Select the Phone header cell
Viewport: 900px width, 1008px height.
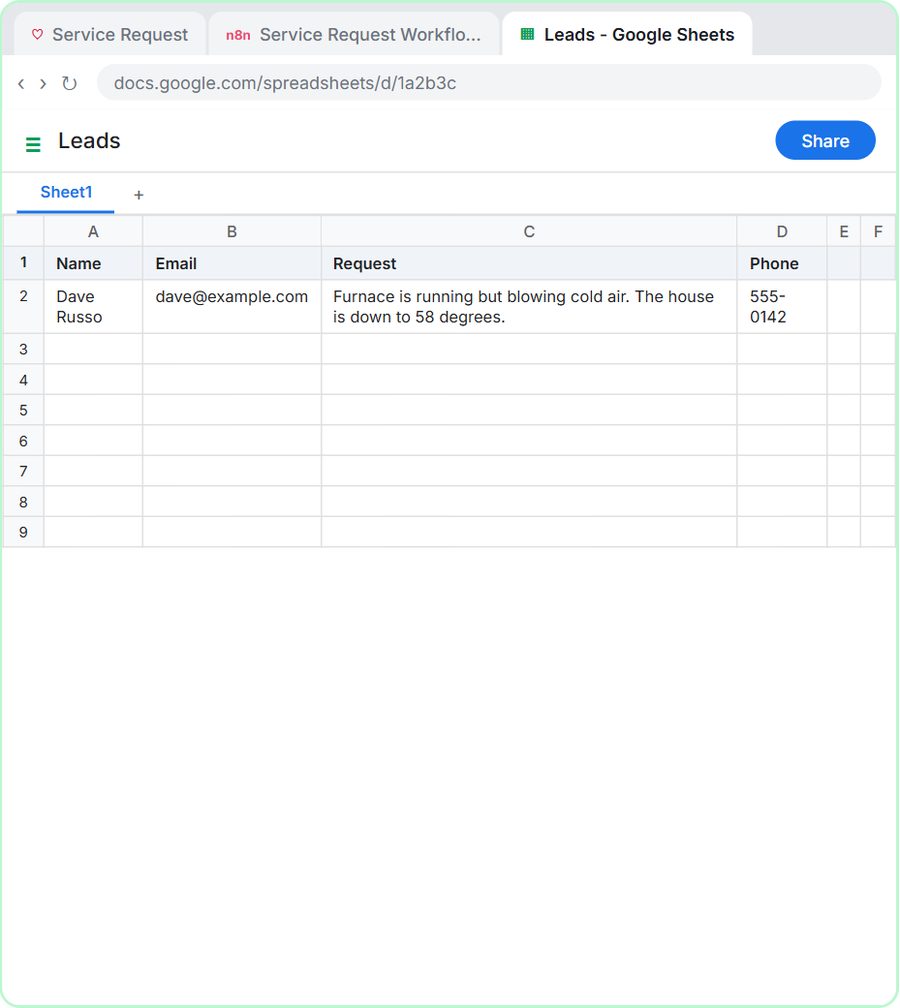[782, 264]
